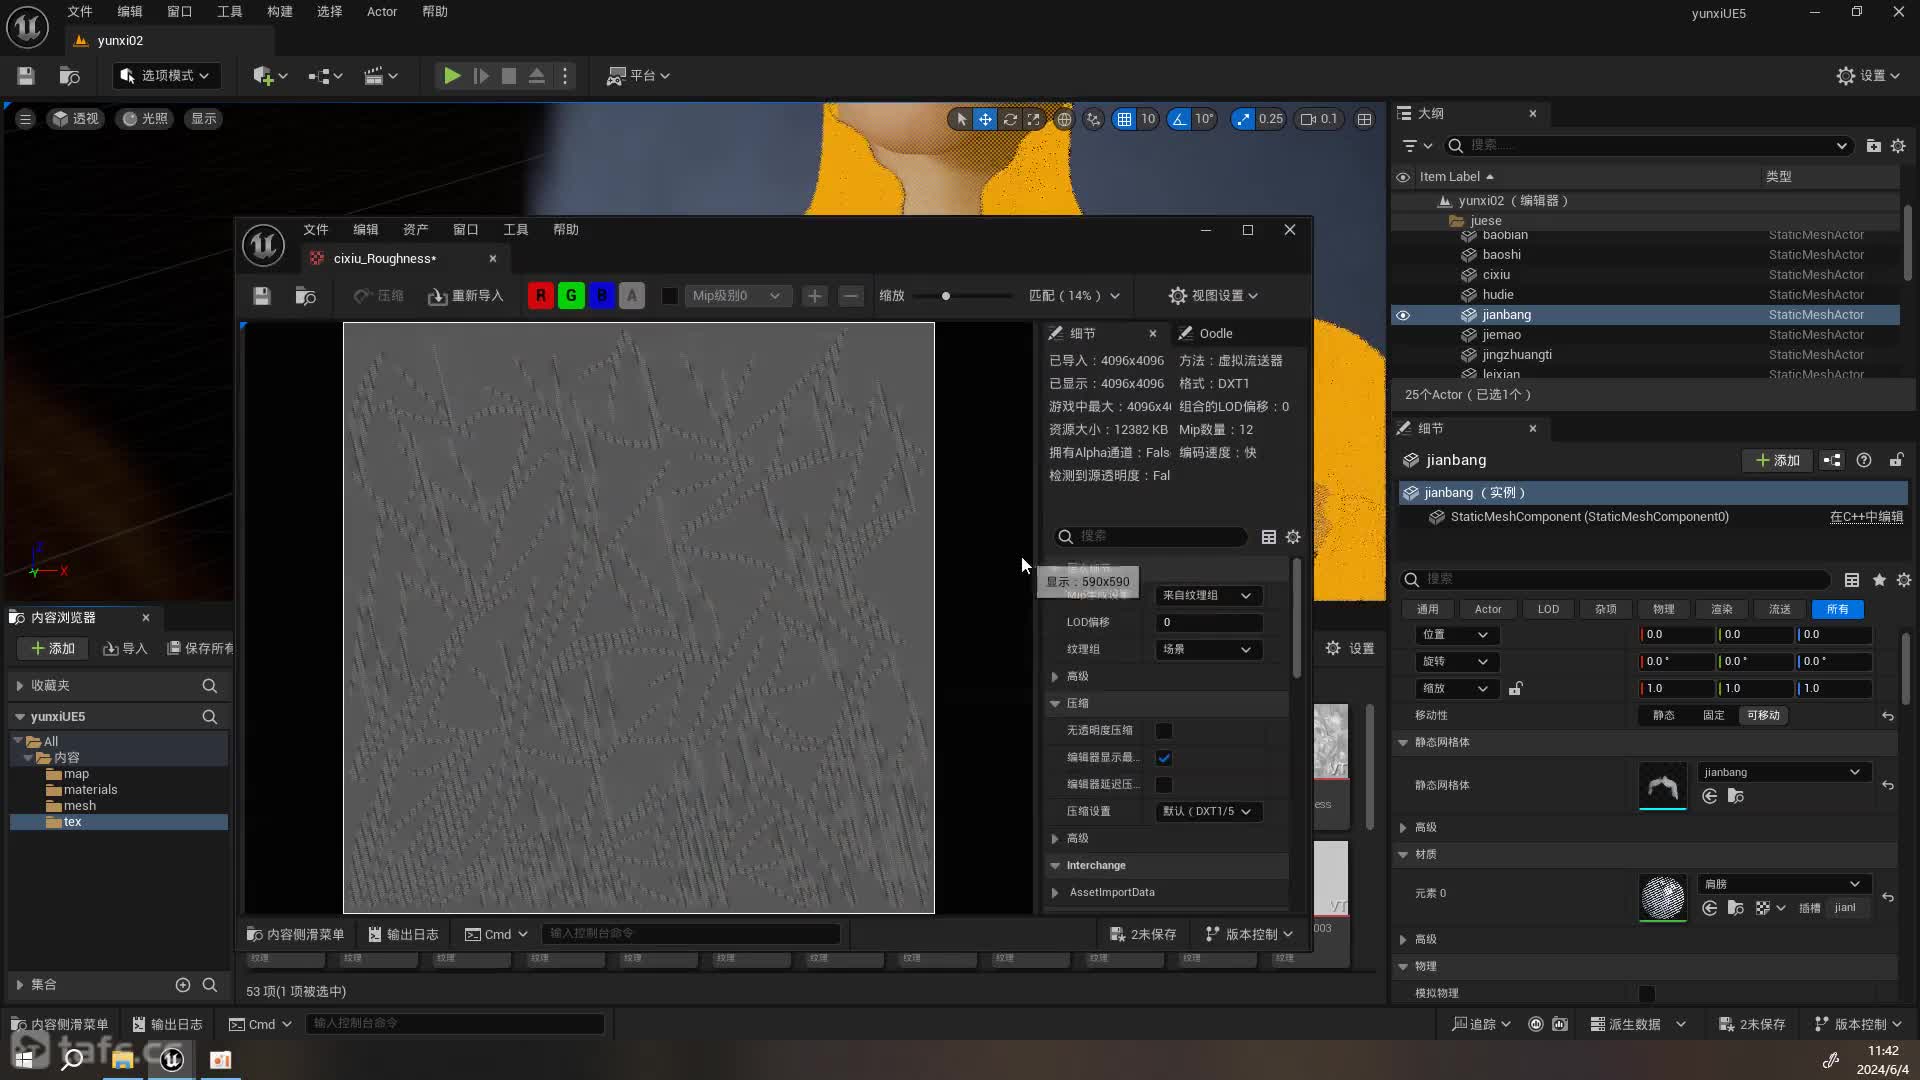Open the Mip level dropdown

(x=737, y=296)
